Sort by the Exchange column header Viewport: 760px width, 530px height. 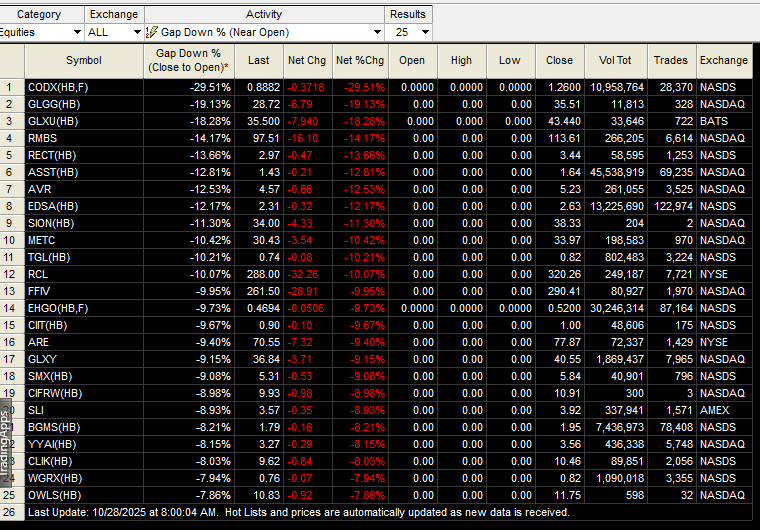pyautogui.click(x=724, y=61)
